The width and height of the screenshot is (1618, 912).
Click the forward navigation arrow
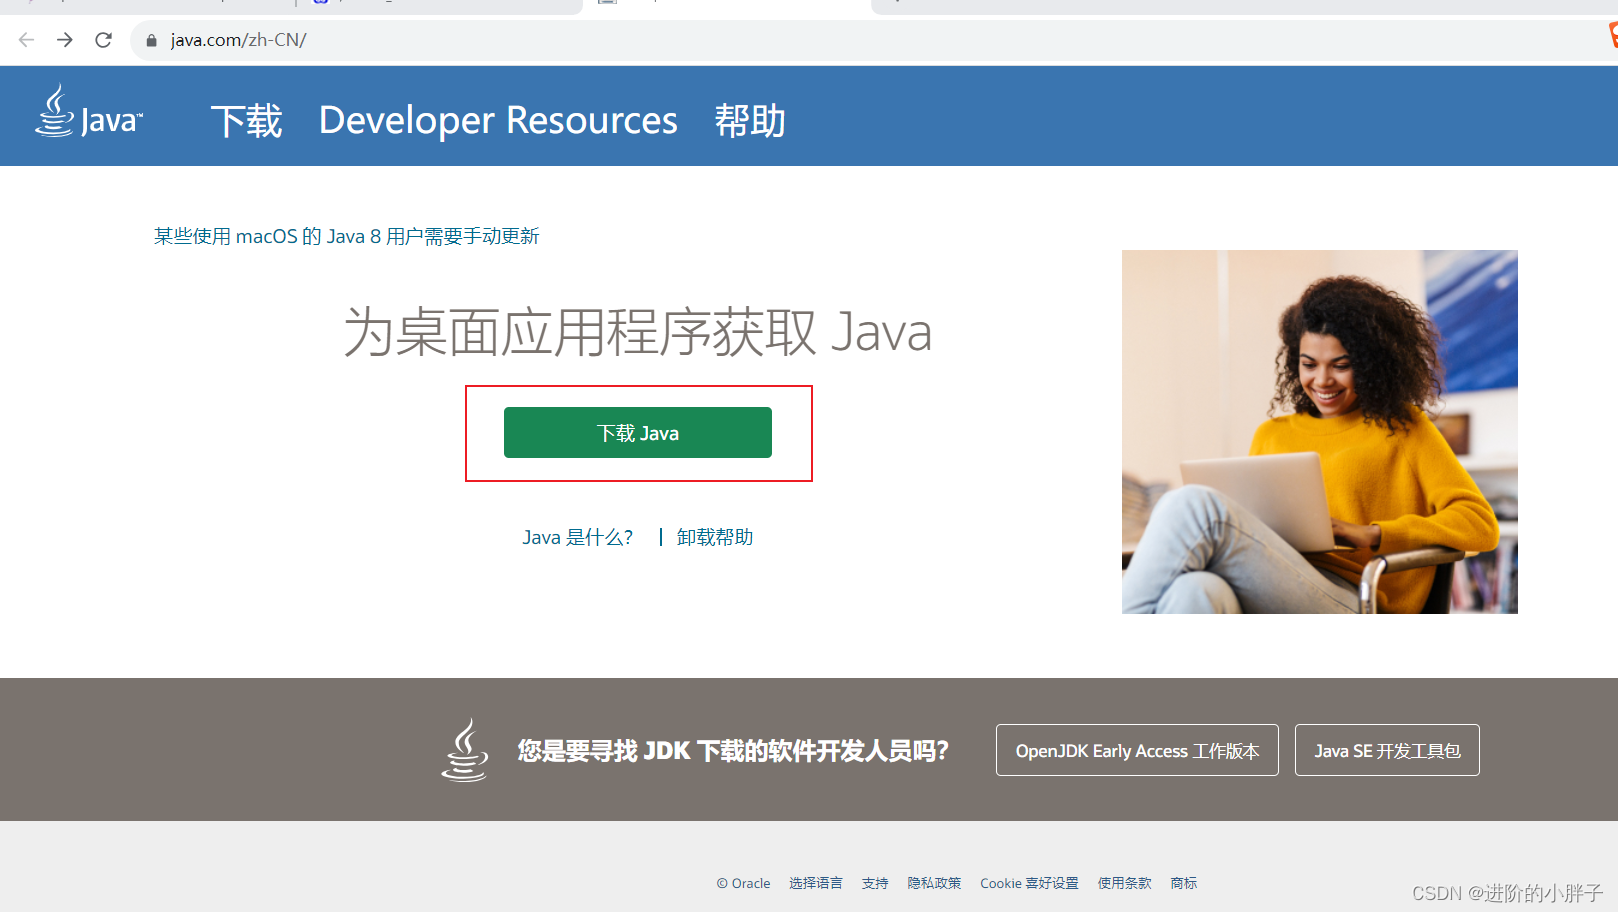64,40
